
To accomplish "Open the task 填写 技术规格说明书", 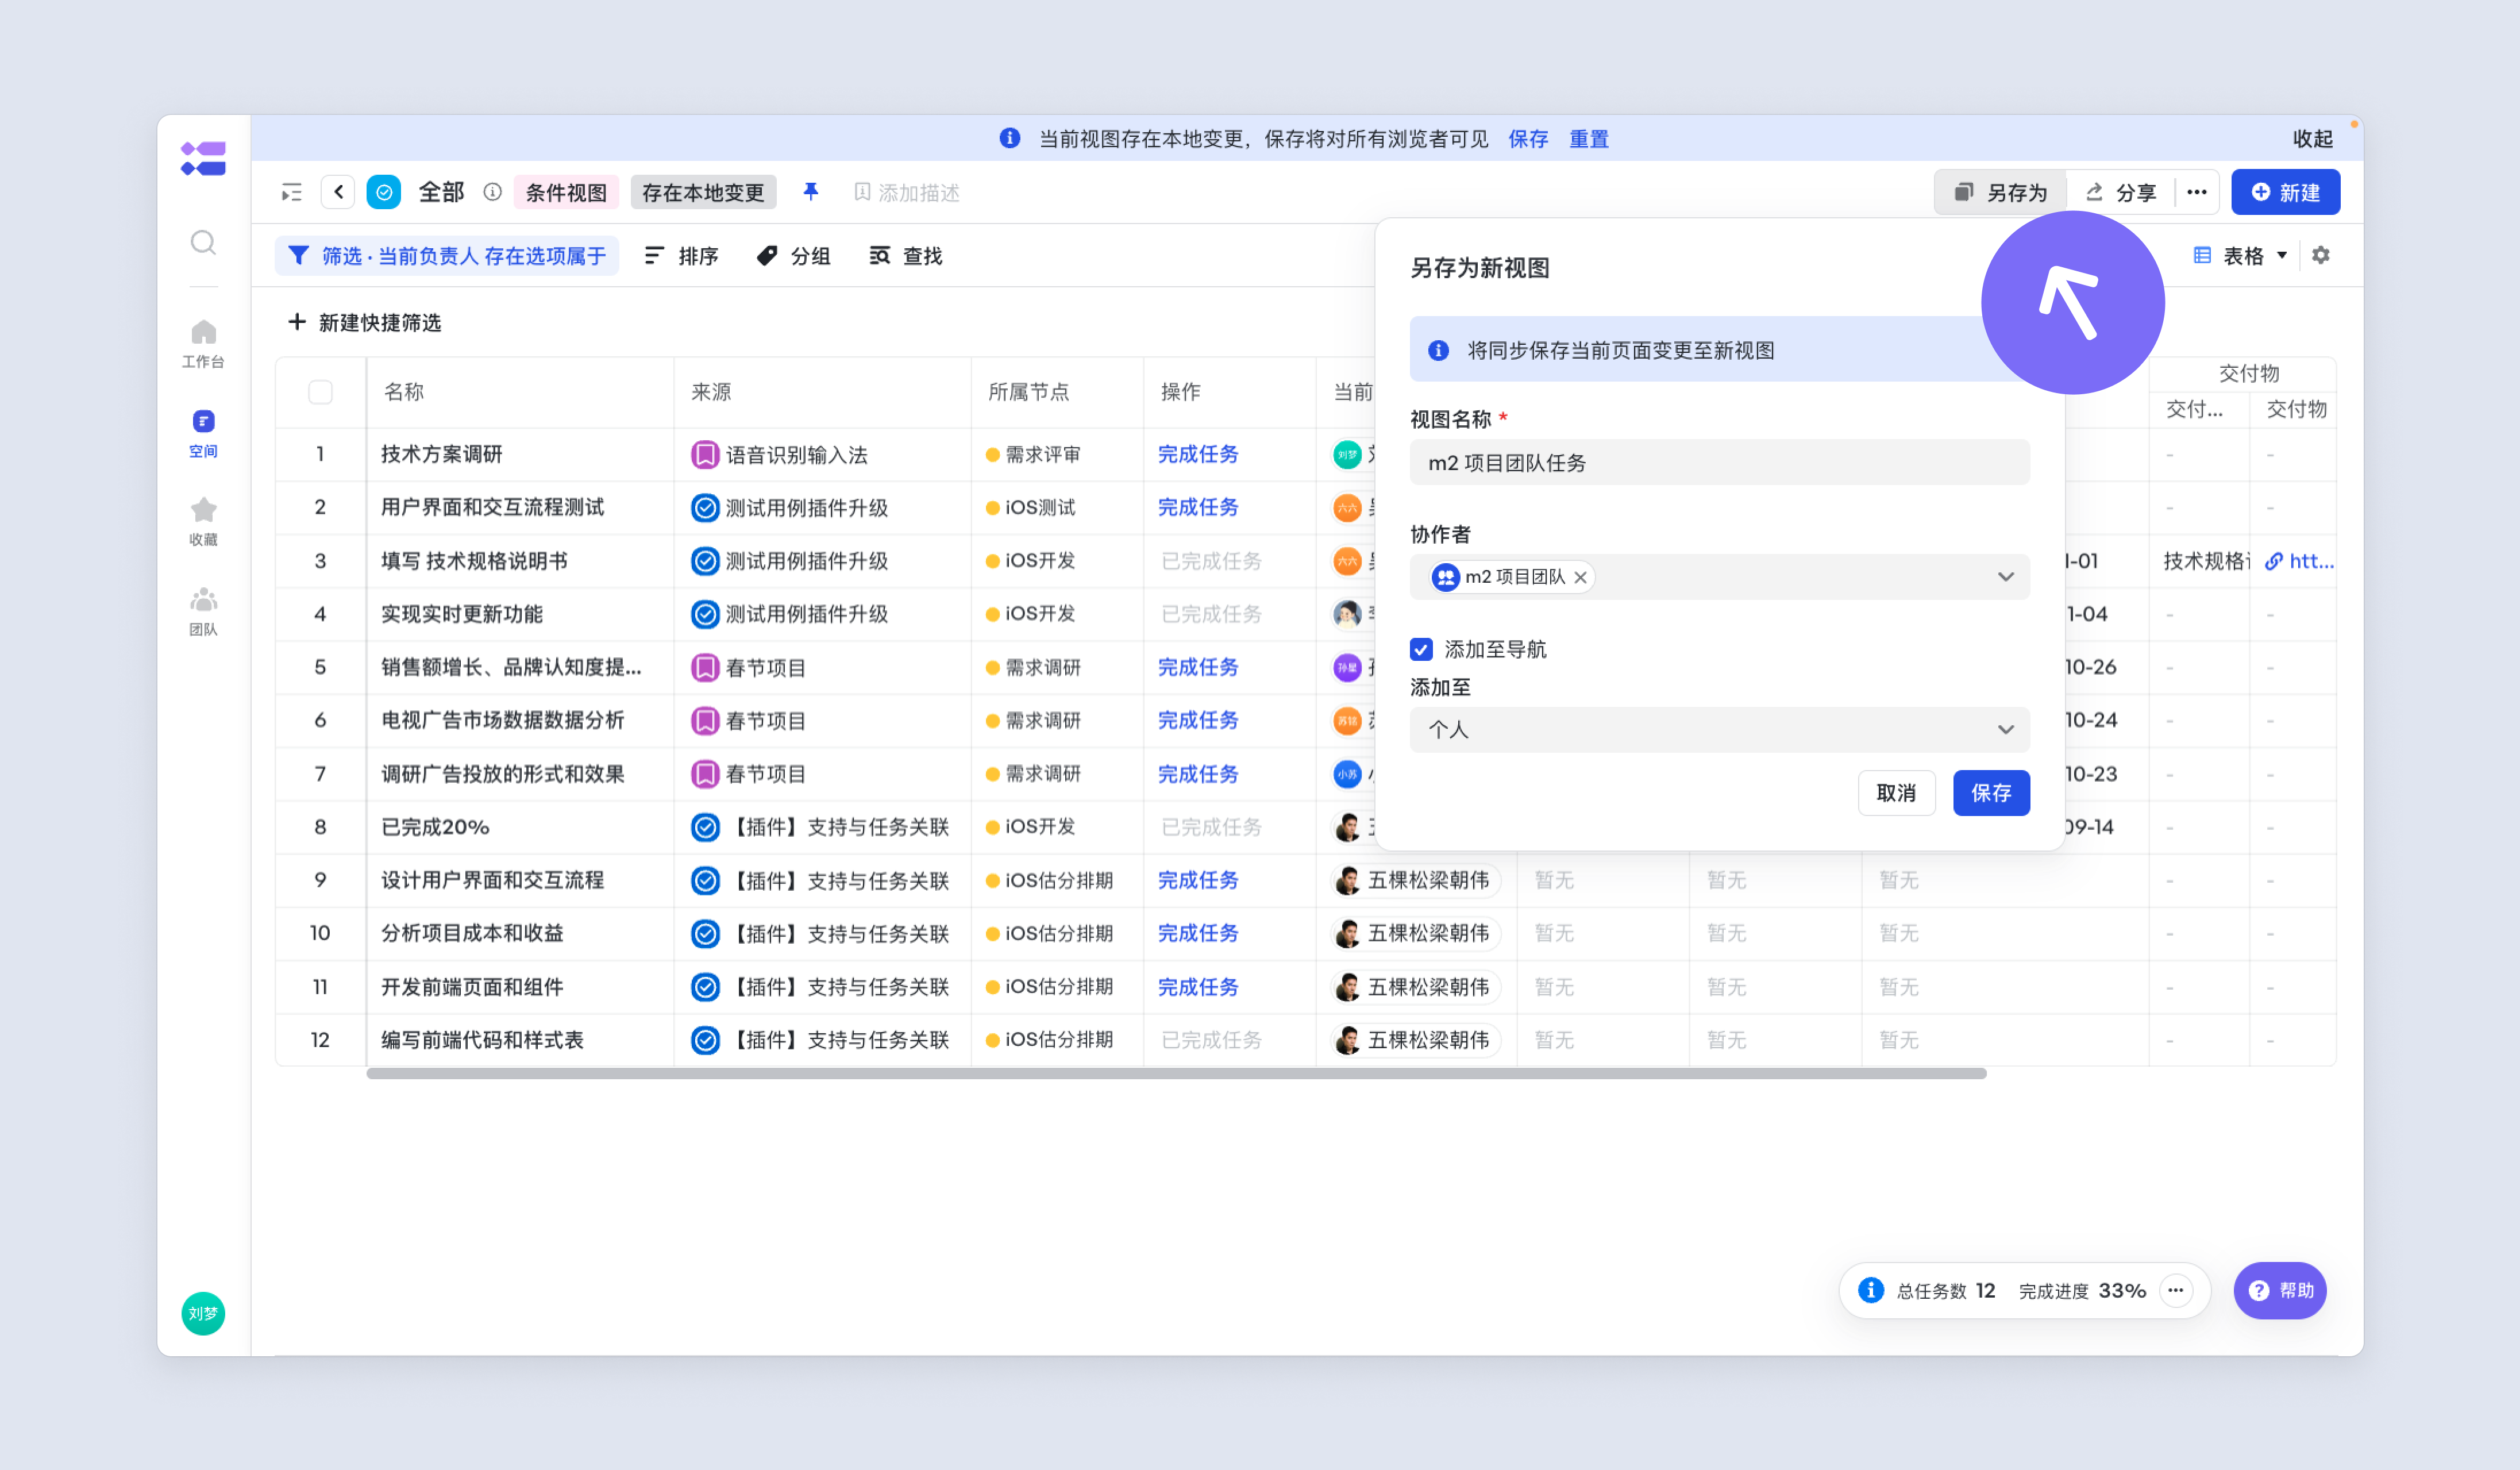I will pos(474,561).
